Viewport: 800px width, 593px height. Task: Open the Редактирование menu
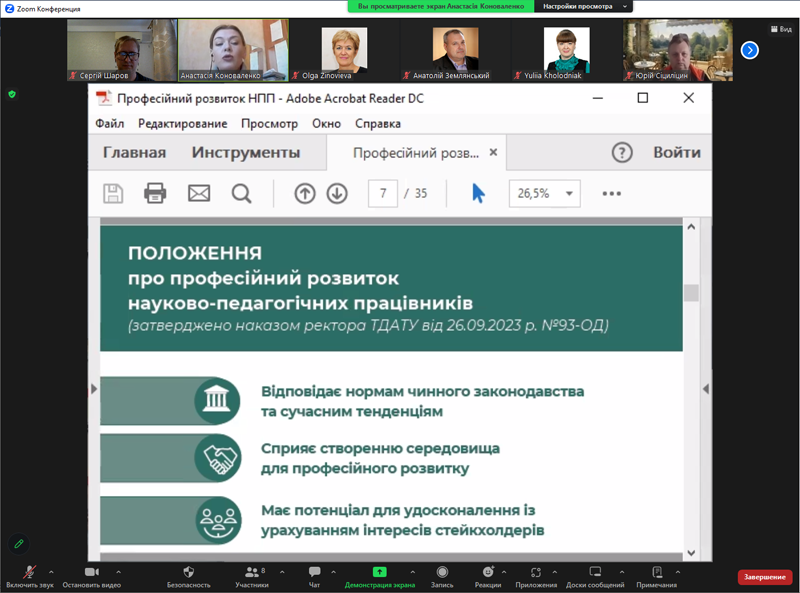pos(183,123)
